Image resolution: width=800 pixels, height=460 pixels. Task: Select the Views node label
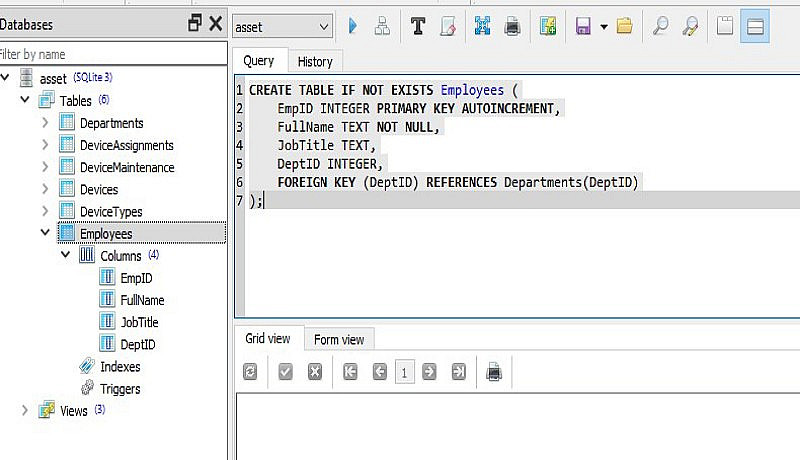coord(73,411)
